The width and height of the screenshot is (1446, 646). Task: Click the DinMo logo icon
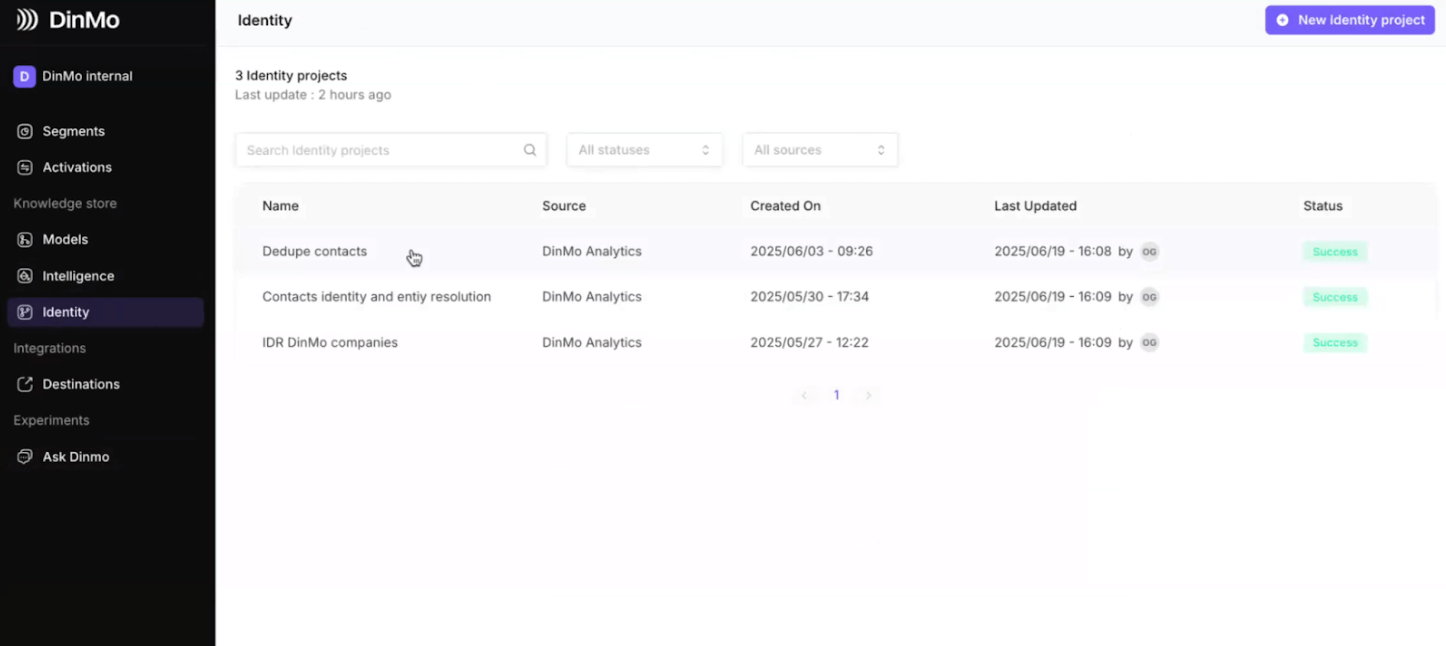tap(27, 19)
